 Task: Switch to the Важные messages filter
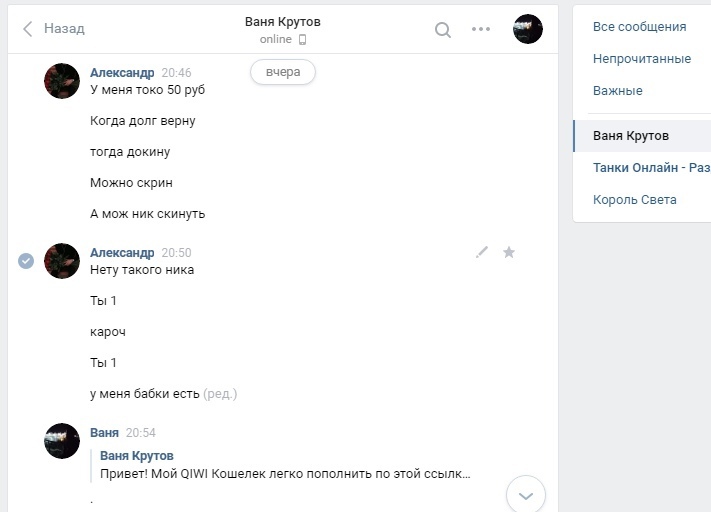coord(617,91)
